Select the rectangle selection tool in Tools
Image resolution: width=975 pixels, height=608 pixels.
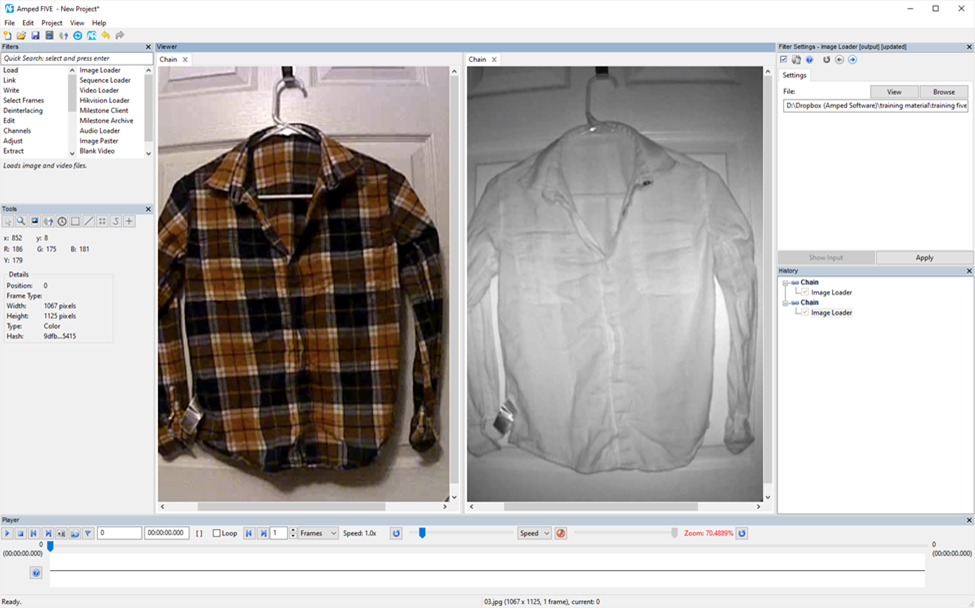75,221
